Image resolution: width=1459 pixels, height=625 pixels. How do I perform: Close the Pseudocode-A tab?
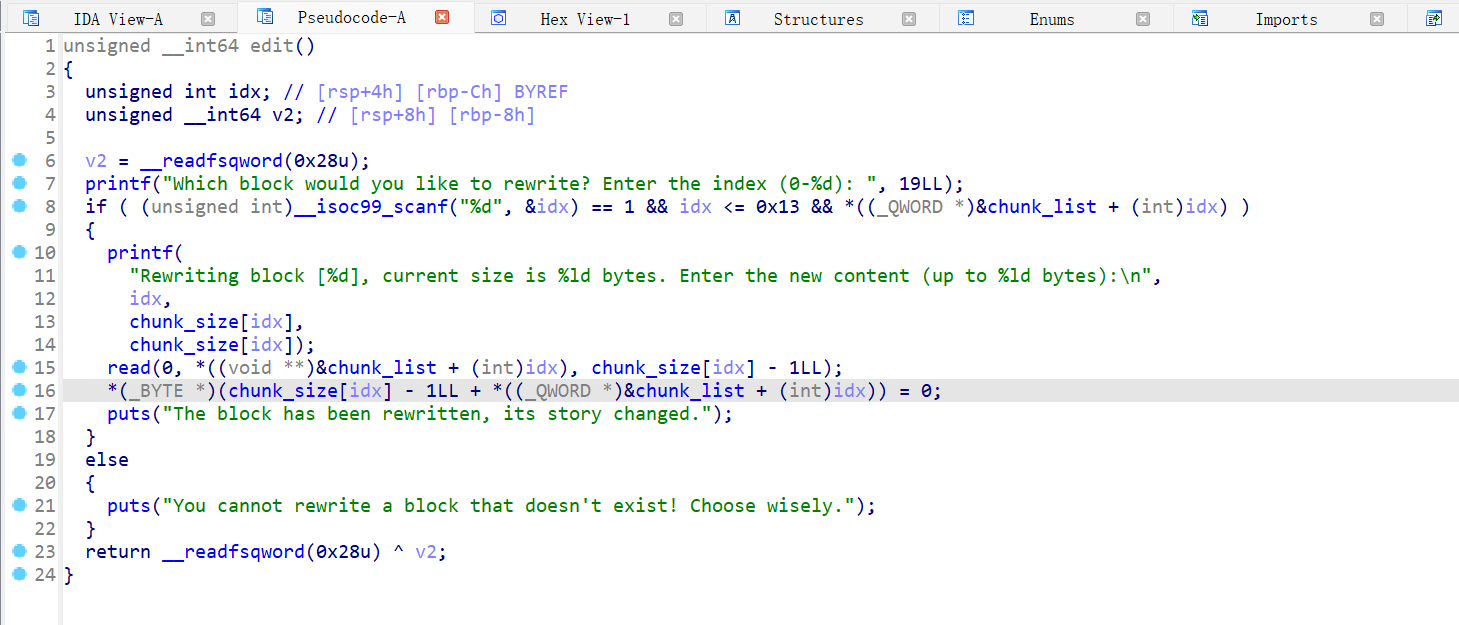[x=442, y=17]
